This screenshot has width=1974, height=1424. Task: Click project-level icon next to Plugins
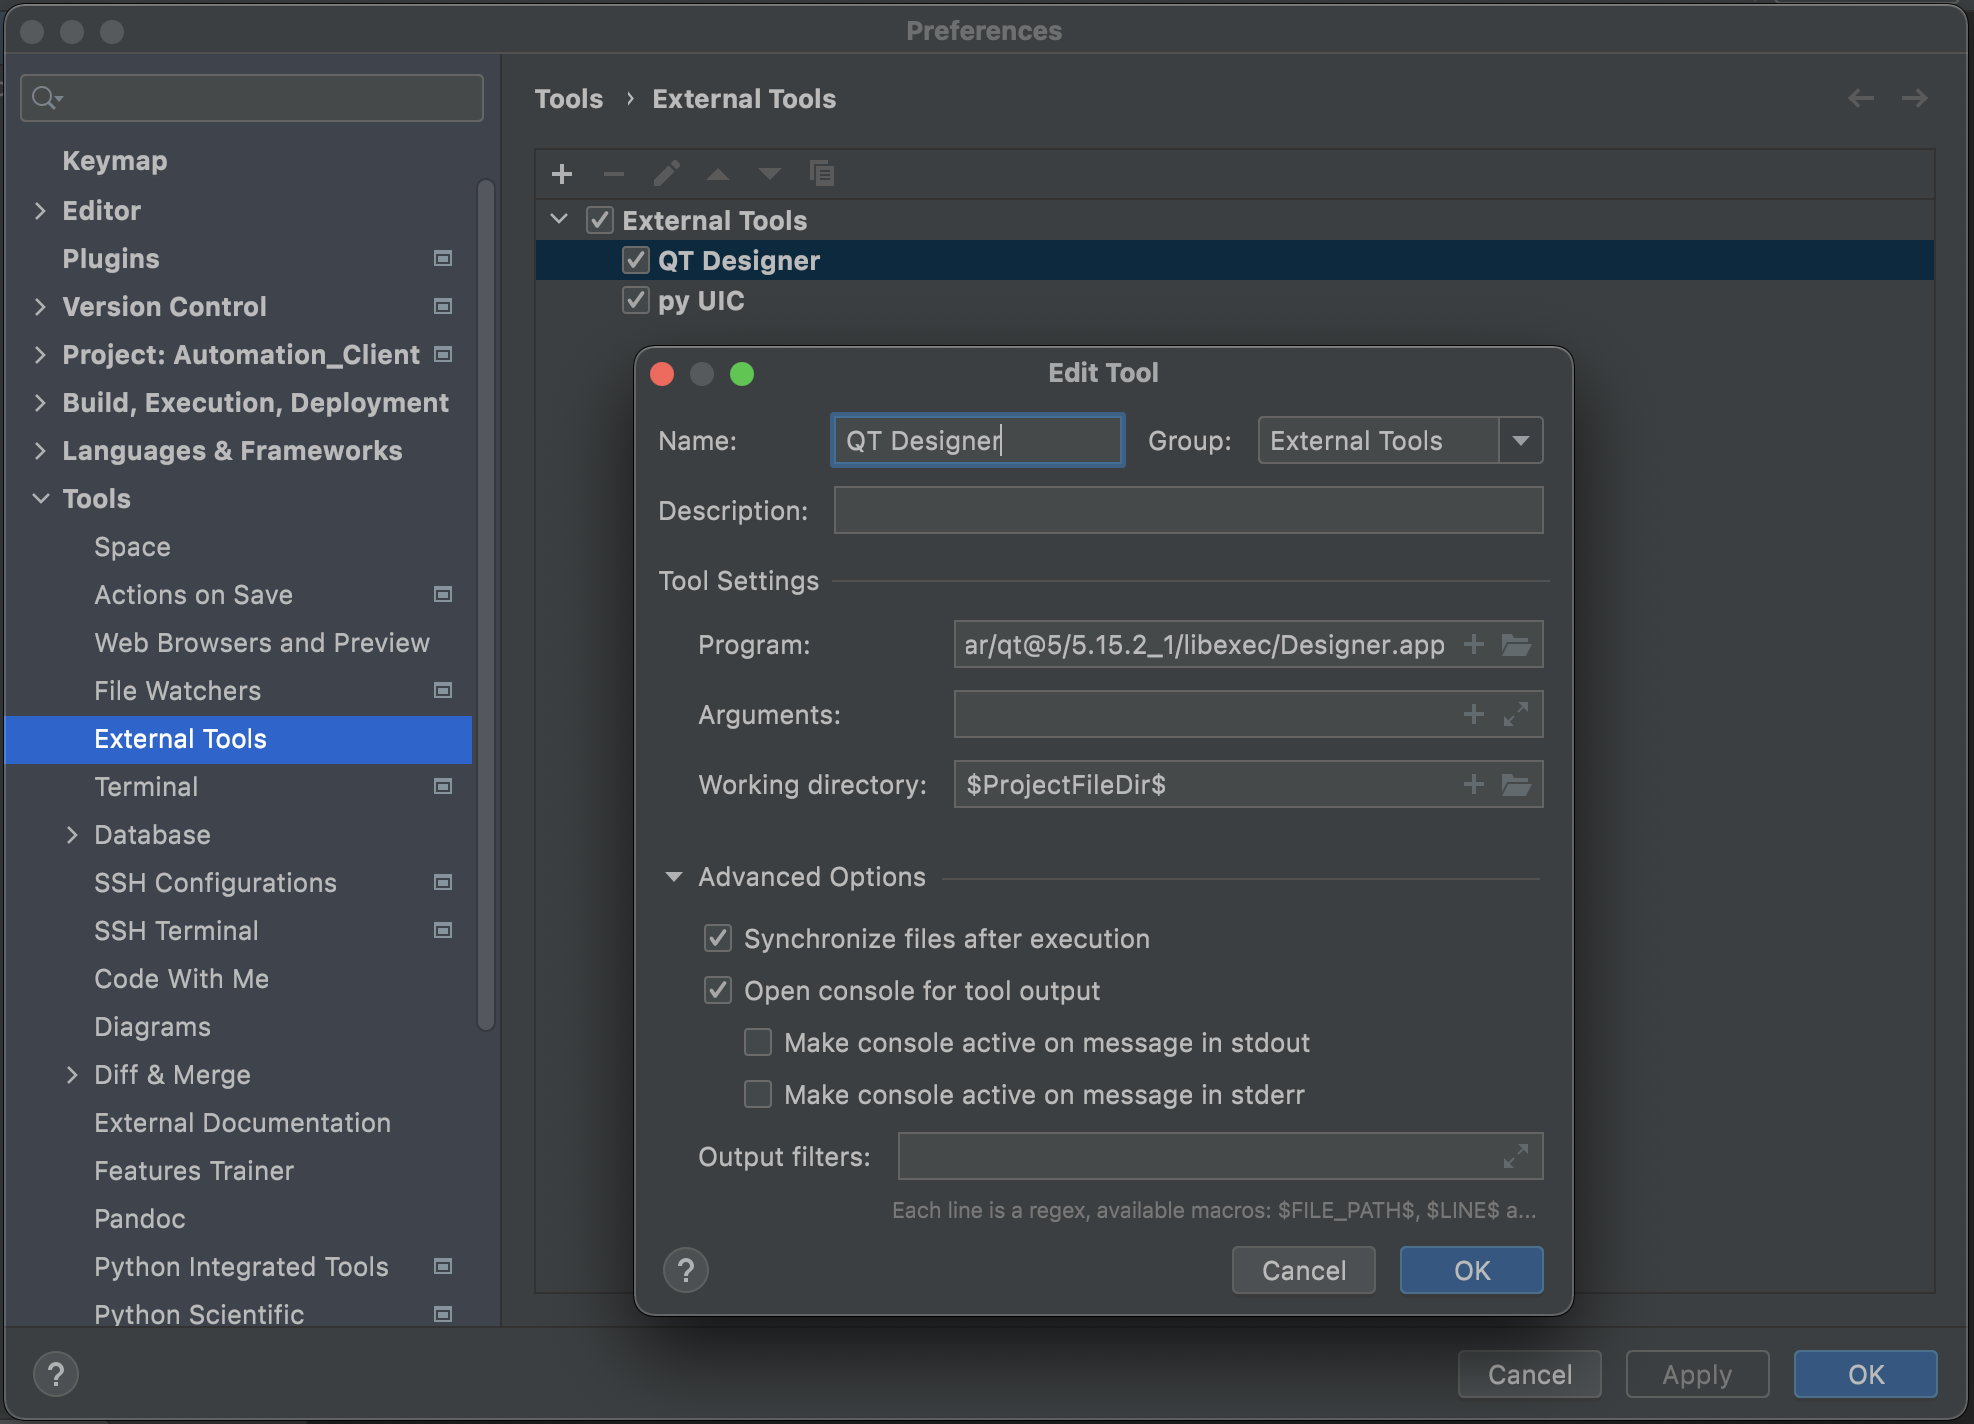pyautogui.click(x=443, y=258)
